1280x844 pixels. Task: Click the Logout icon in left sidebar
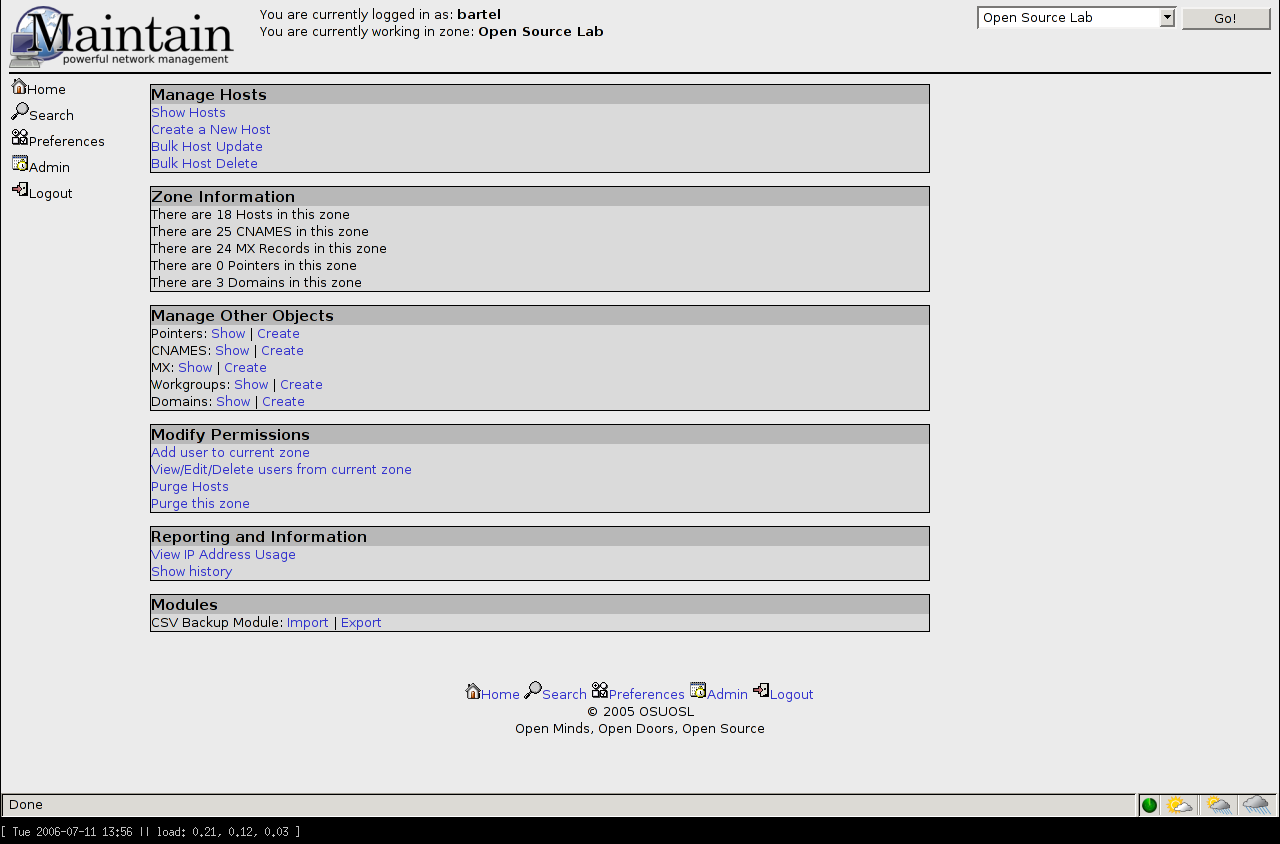(20, 190)
